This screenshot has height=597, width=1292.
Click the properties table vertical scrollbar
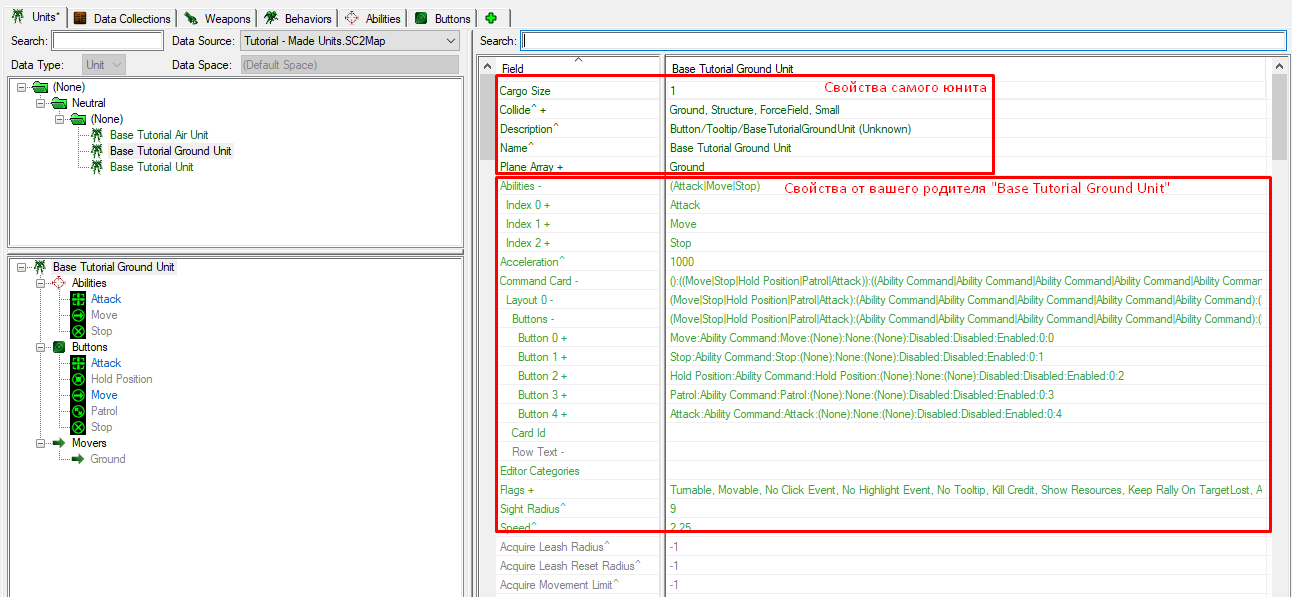coord(1279,115)
